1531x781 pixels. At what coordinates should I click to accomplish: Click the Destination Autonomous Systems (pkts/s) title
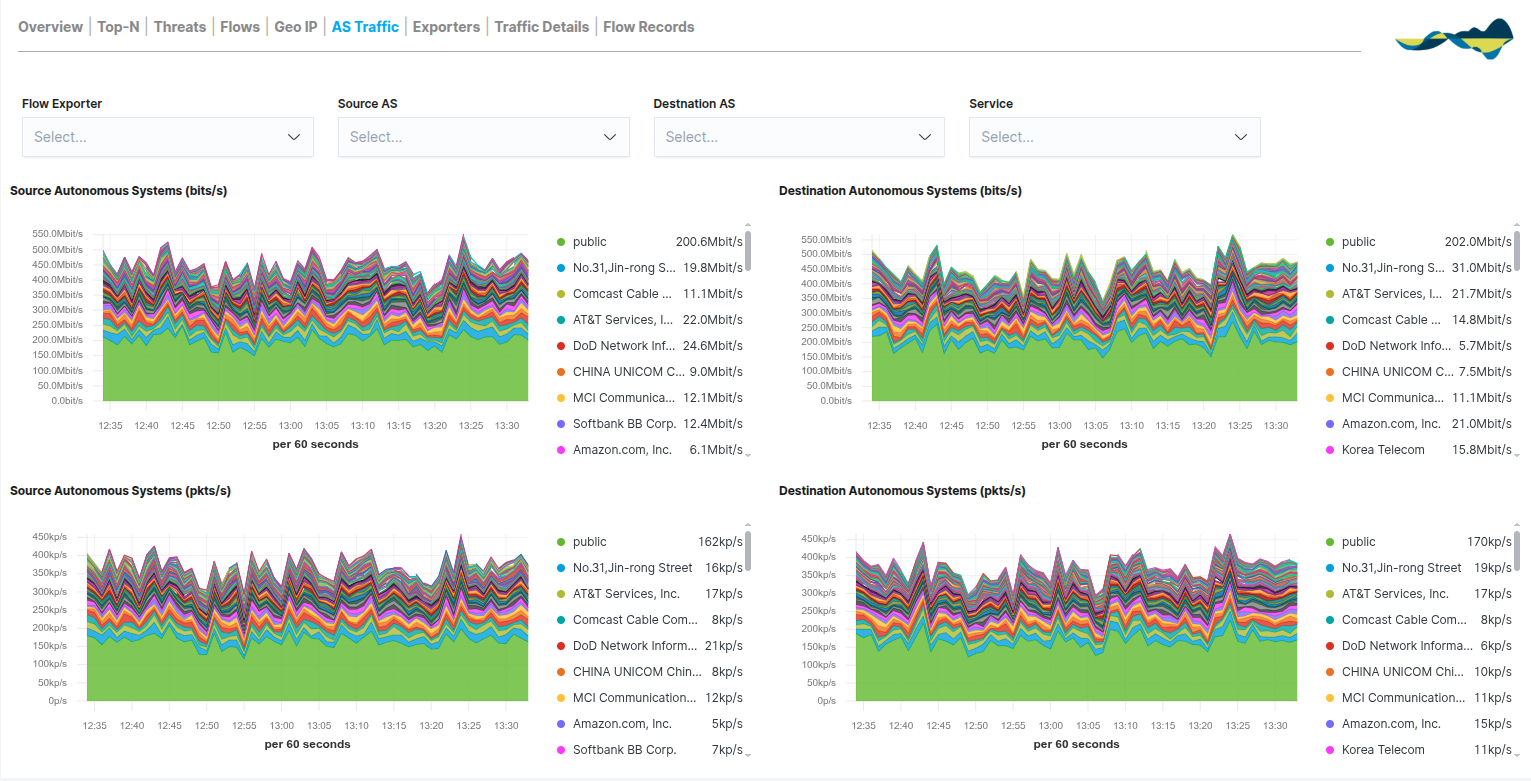point(902,491)
